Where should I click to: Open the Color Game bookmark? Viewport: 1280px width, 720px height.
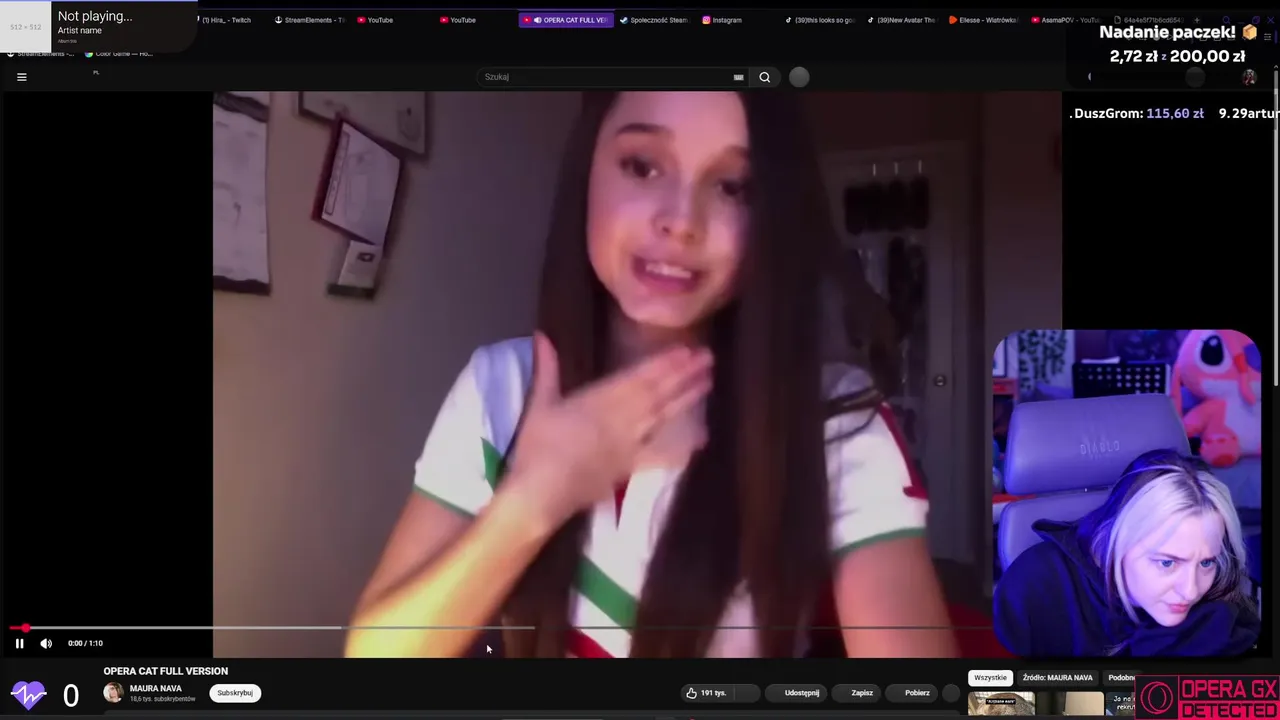pos(119,54)
